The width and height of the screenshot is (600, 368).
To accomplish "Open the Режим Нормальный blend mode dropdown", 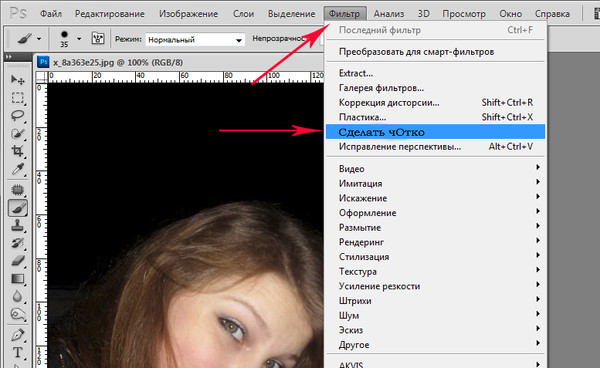I will coord(195,39).
